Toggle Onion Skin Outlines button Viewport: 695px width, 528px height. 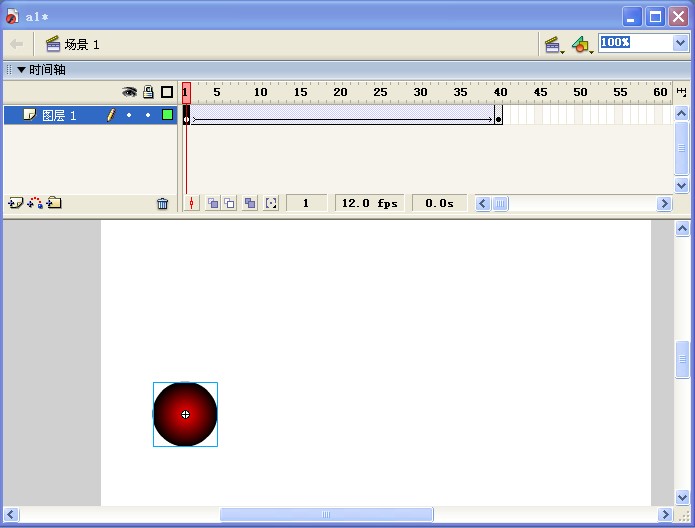tap(229, 203)
